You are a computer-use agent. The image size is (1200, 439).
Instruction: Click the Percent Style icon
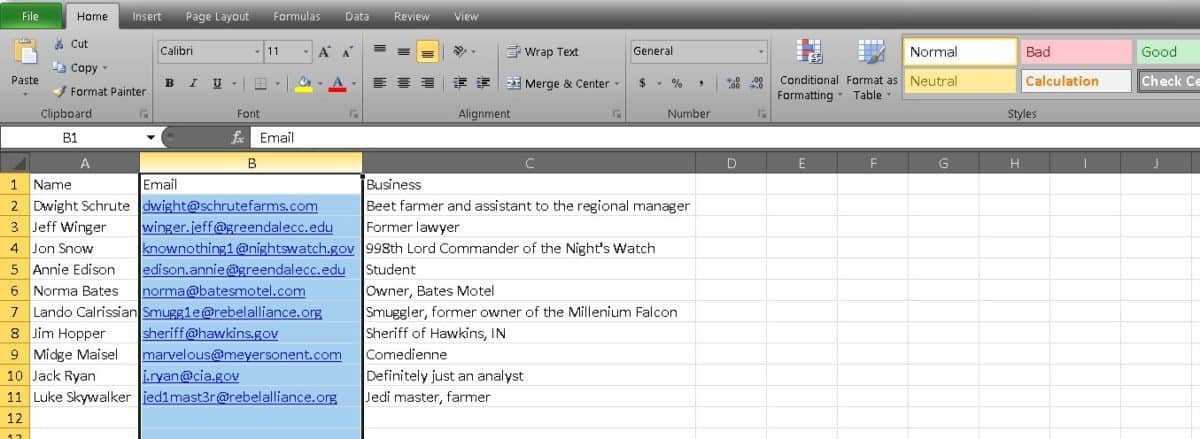click(x=677, y=83)
